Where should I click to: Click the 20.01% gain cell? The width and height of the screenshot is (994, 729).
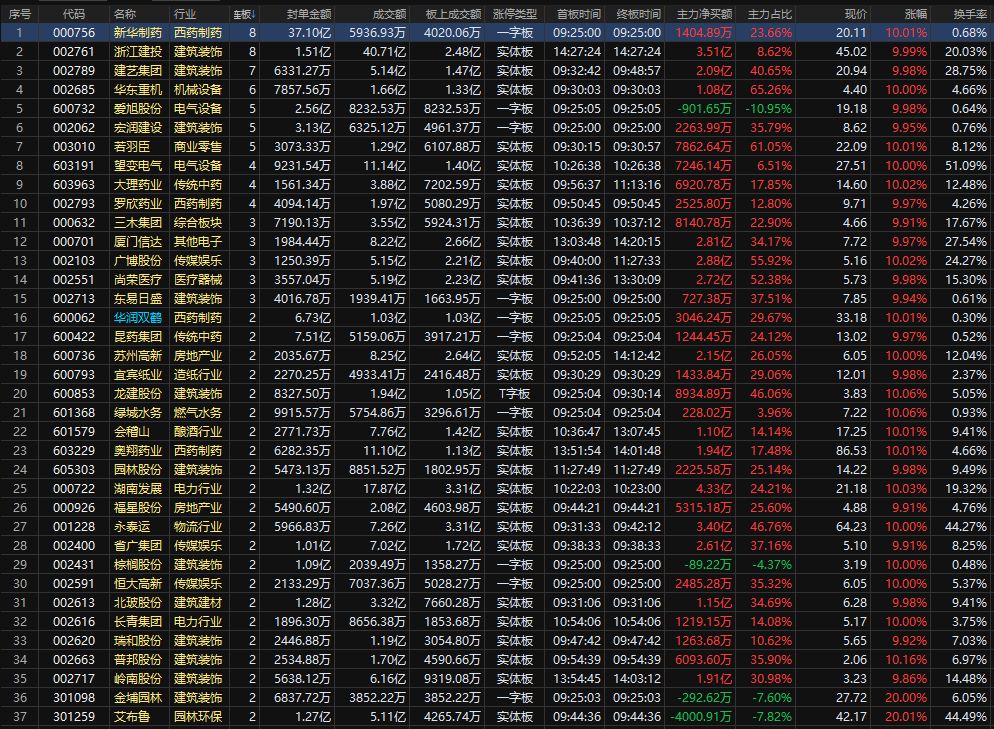[906, 717]
